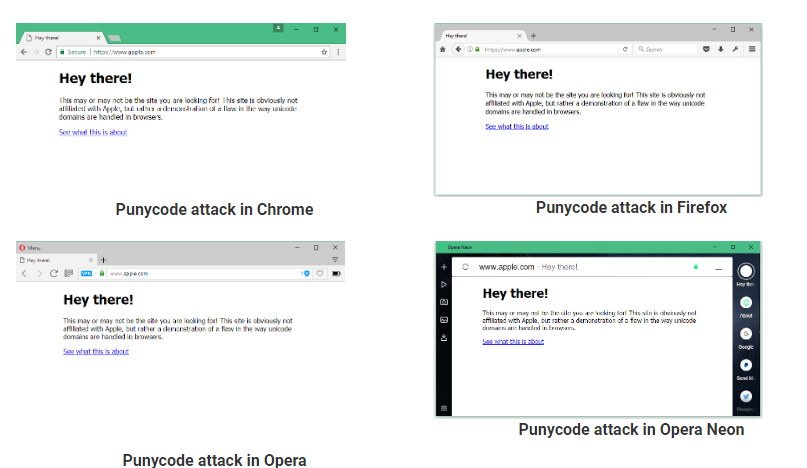807x468 pixels.
Task: Click the Firefox address bar URL
Action: pyautogui.click(x=513, y=50)
